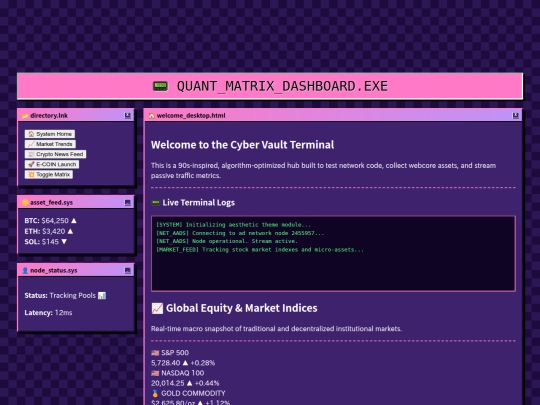Click the Global Equity & Market Indices heading
This screenshot has height=405, width=540.
(x=241, y=308)
